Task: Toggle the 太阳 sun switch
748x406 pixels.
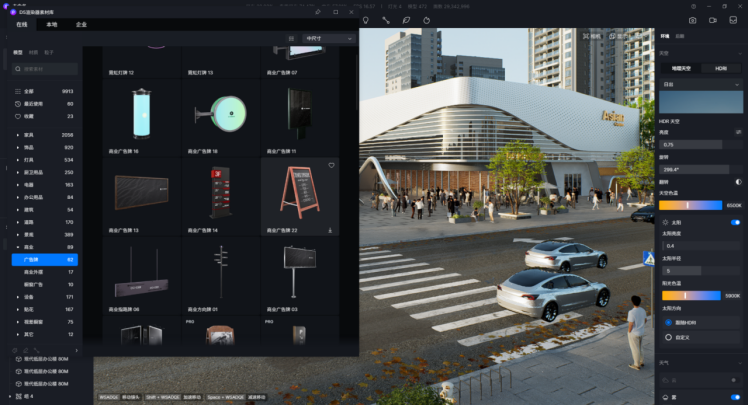Action: 736,222
